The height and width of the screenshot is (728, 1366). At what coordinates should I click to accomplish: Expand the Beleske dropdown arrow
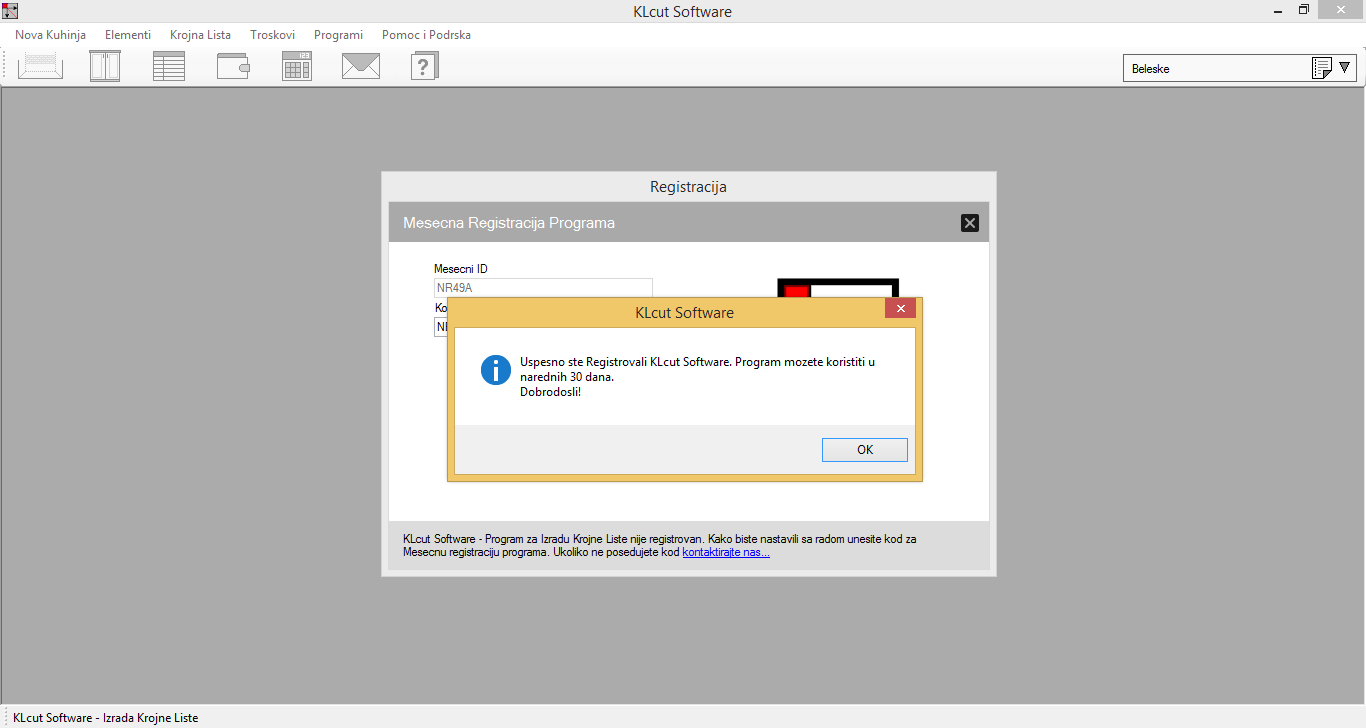coord(1345,69)
